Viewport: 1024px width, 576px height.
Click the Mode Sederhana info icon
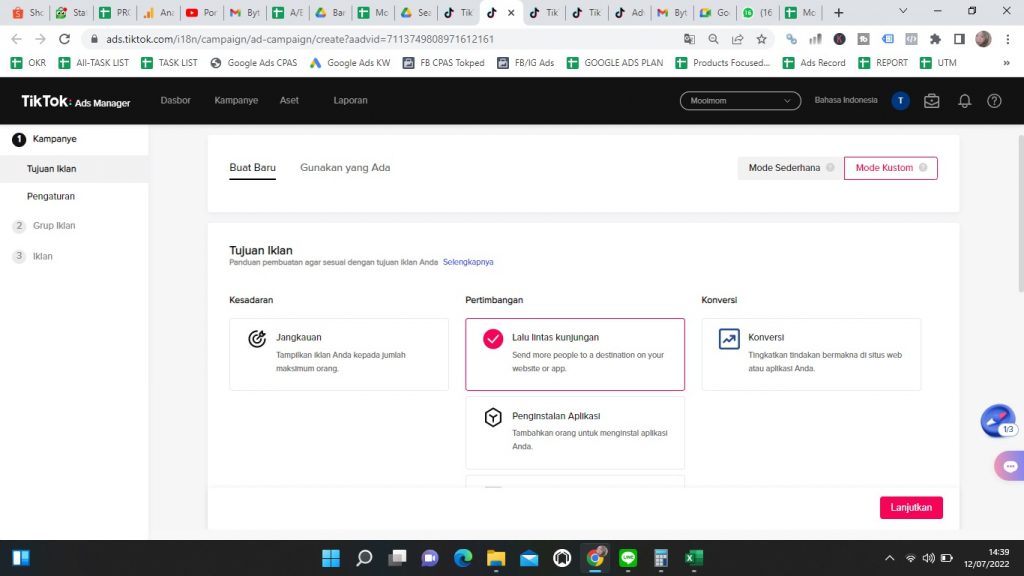(829, 168)
